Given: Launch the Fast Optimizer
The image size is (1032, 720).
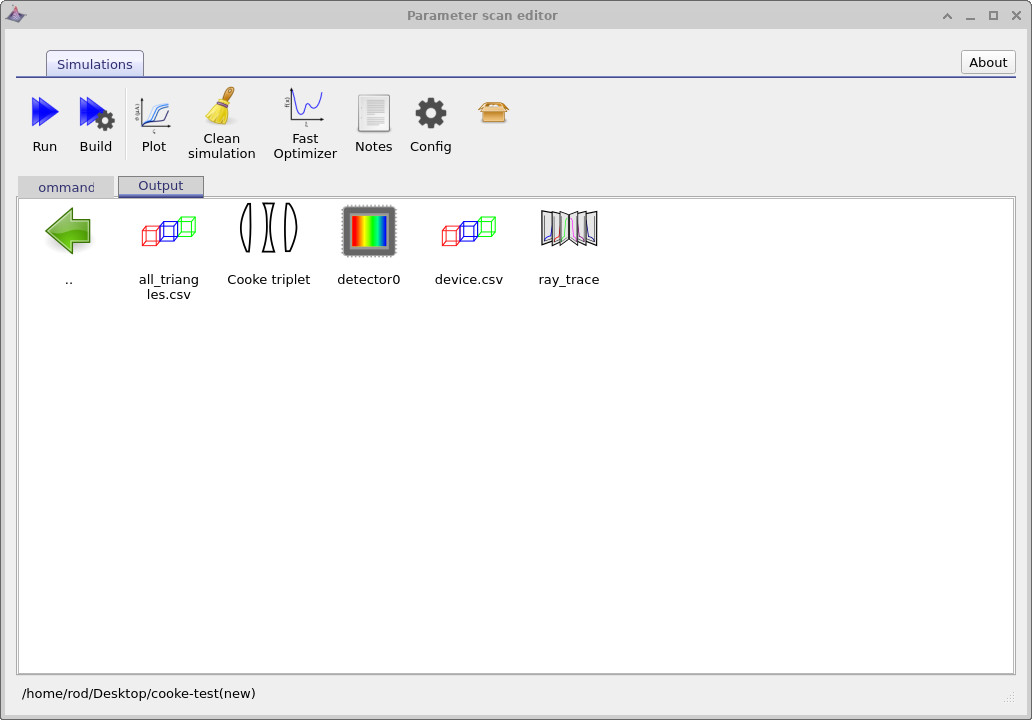Looking at the screenshot, I should 305,105.
